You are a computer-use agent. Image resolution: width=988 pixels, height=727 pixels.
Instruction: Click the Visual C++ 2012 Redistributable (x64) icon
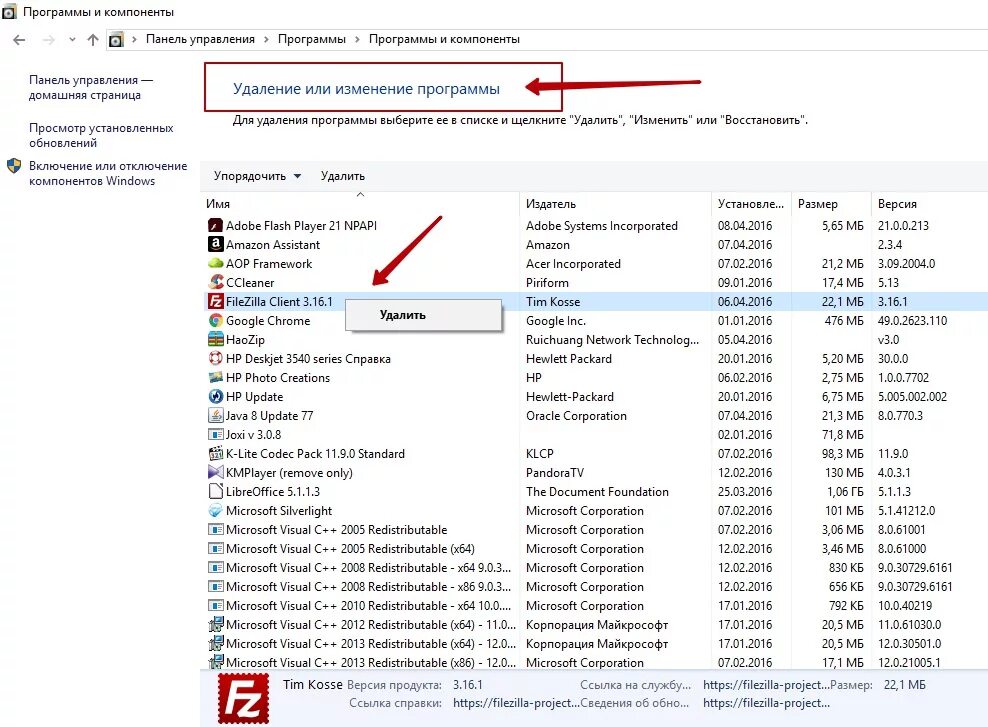click(x=215, y=624)
